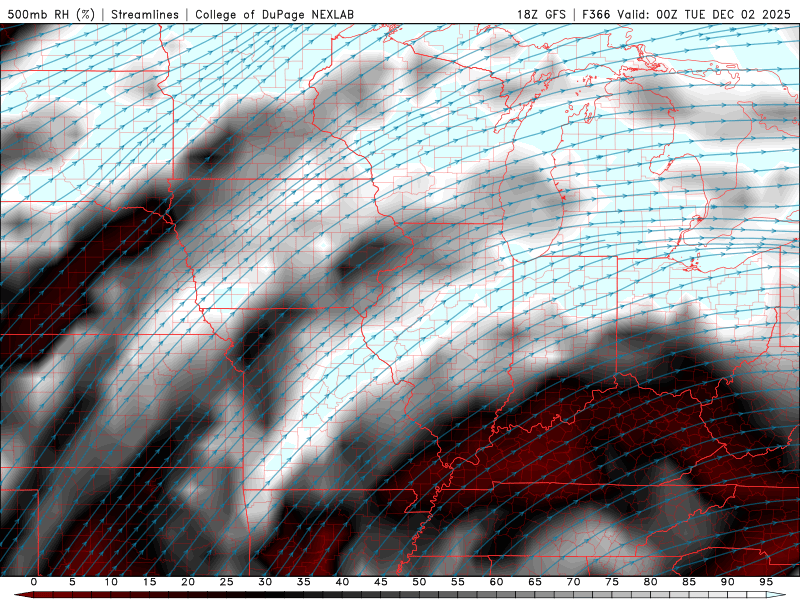The width and height of the screenshot is (800, 600).
Task: Click the '50' value on the colorbar scale
Action: point(419,582)
